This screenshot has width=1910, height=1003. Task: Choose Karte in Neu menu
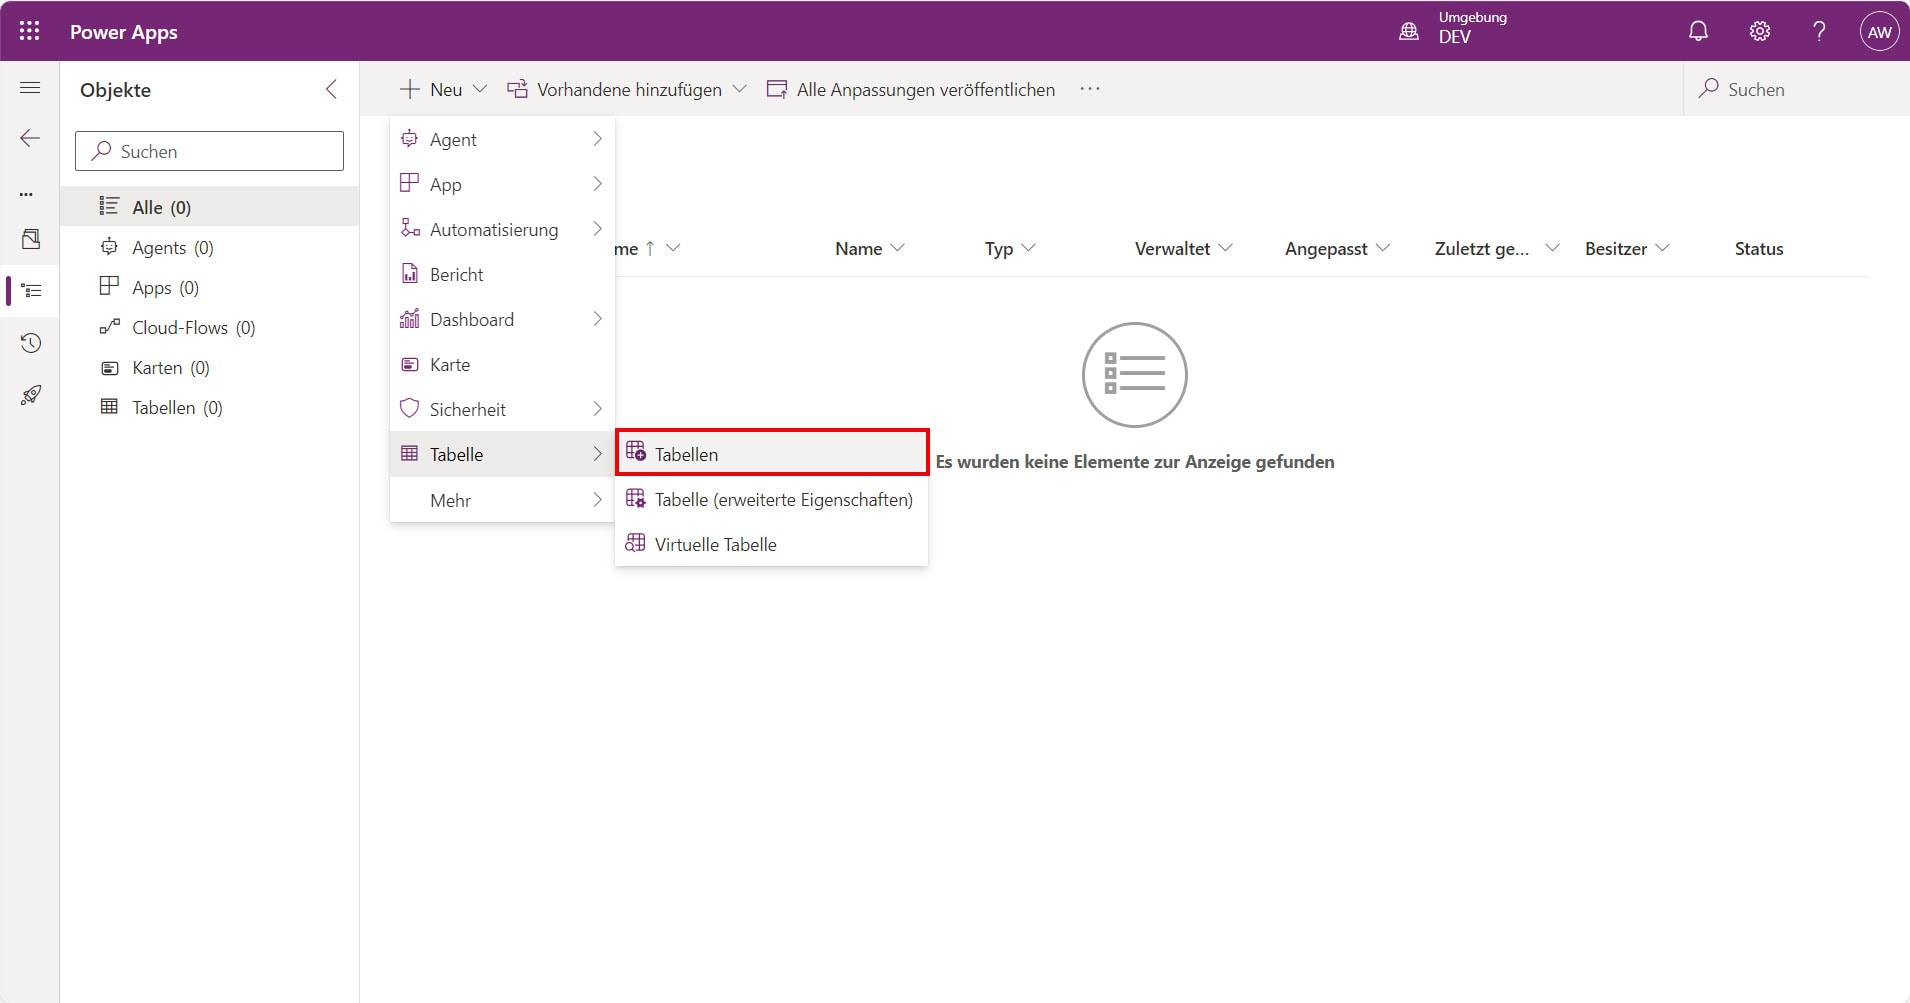(502, 364)
